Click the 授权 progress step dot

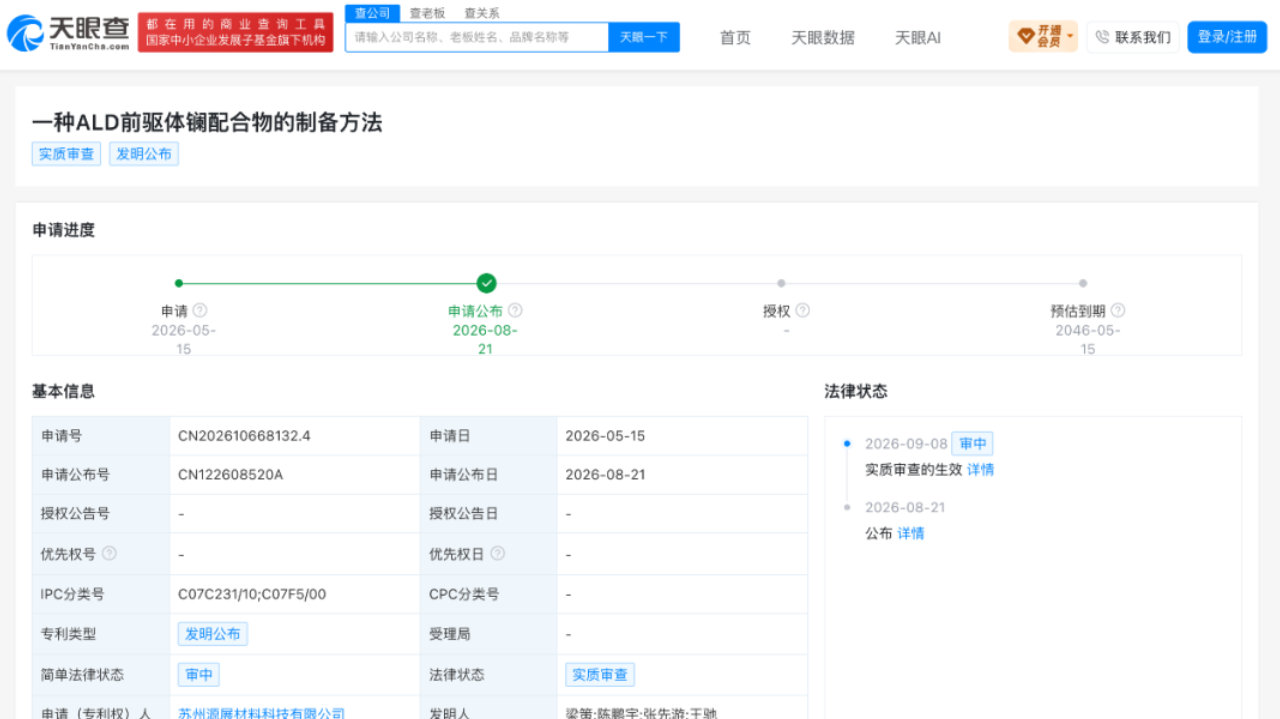pyautogui.click(x=781, y=283)
